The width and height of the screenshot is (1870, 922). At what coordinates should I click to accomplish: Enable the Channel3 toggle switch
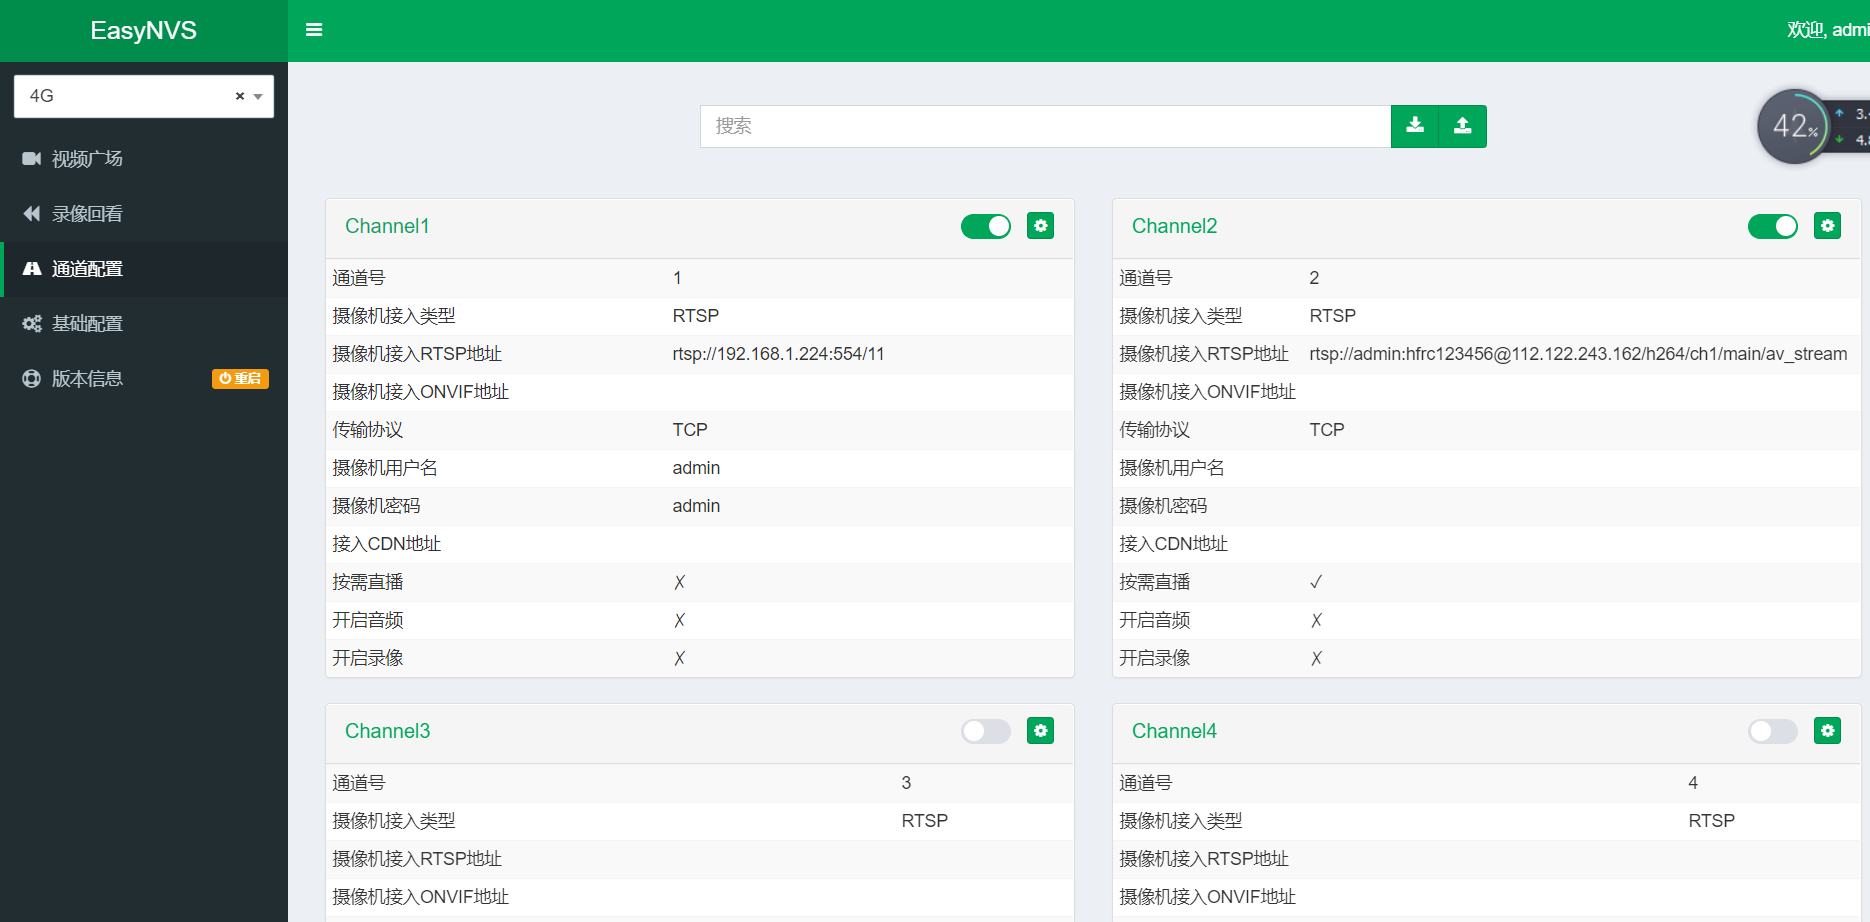point(986,731)
